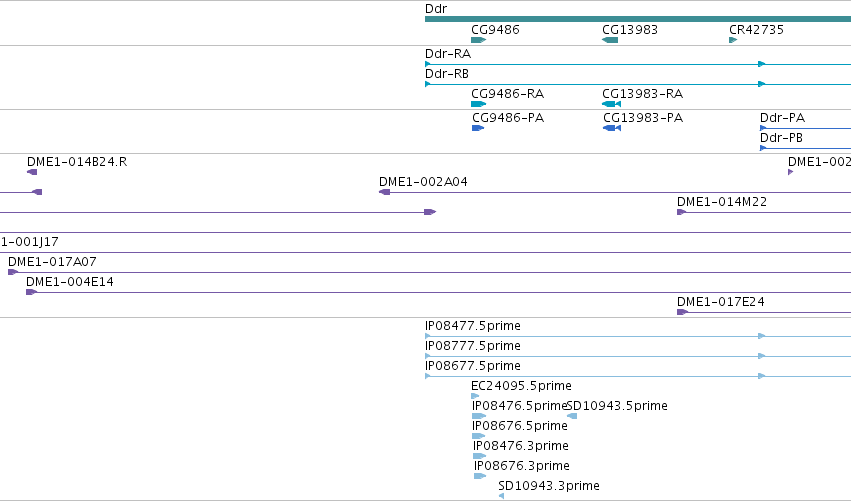Click the IP08677.5prime feature start arrow
The width and height of the screenshot is (851, 501).
pyautogui.click(x=428, y=376)
